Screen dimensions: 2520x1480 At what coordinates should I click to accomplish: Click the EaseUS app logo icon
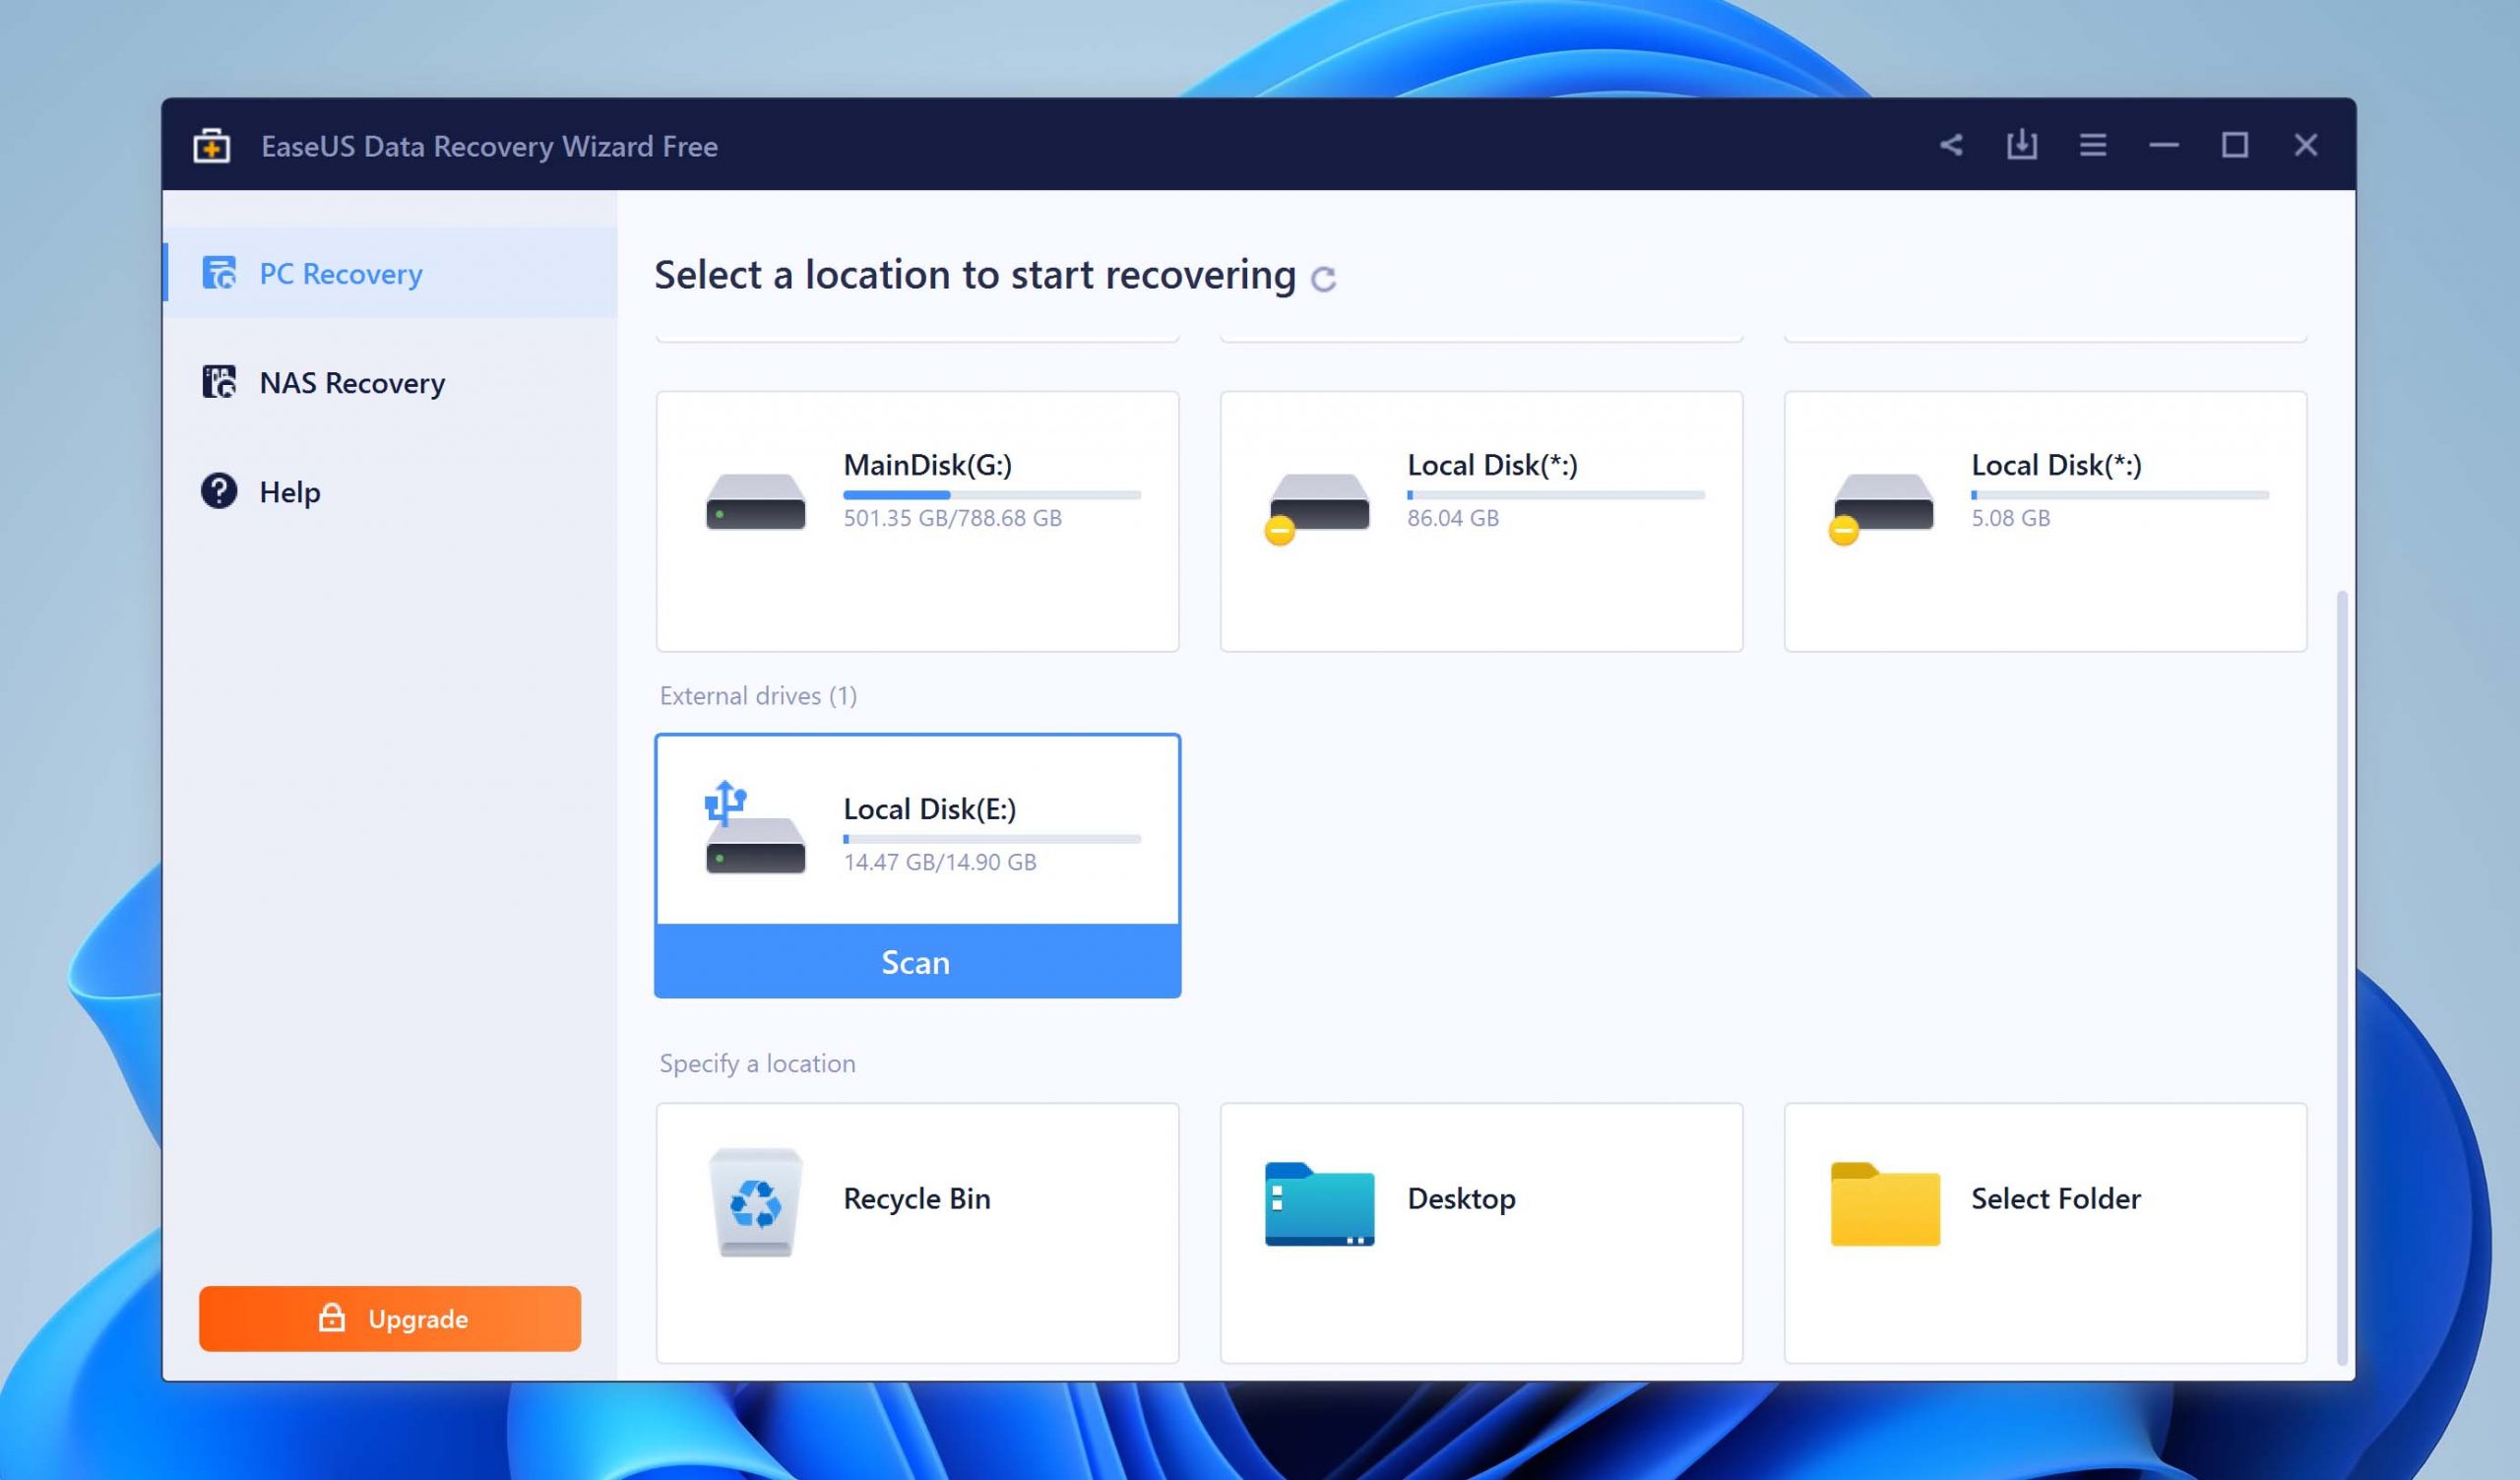[211, 146]
